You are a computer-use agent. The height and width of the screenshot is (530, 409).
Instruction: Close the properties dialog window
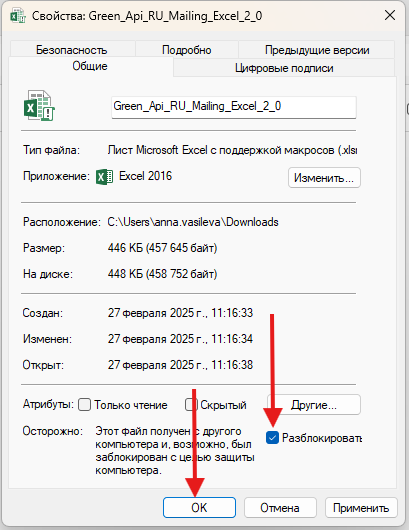pos(390,15)
